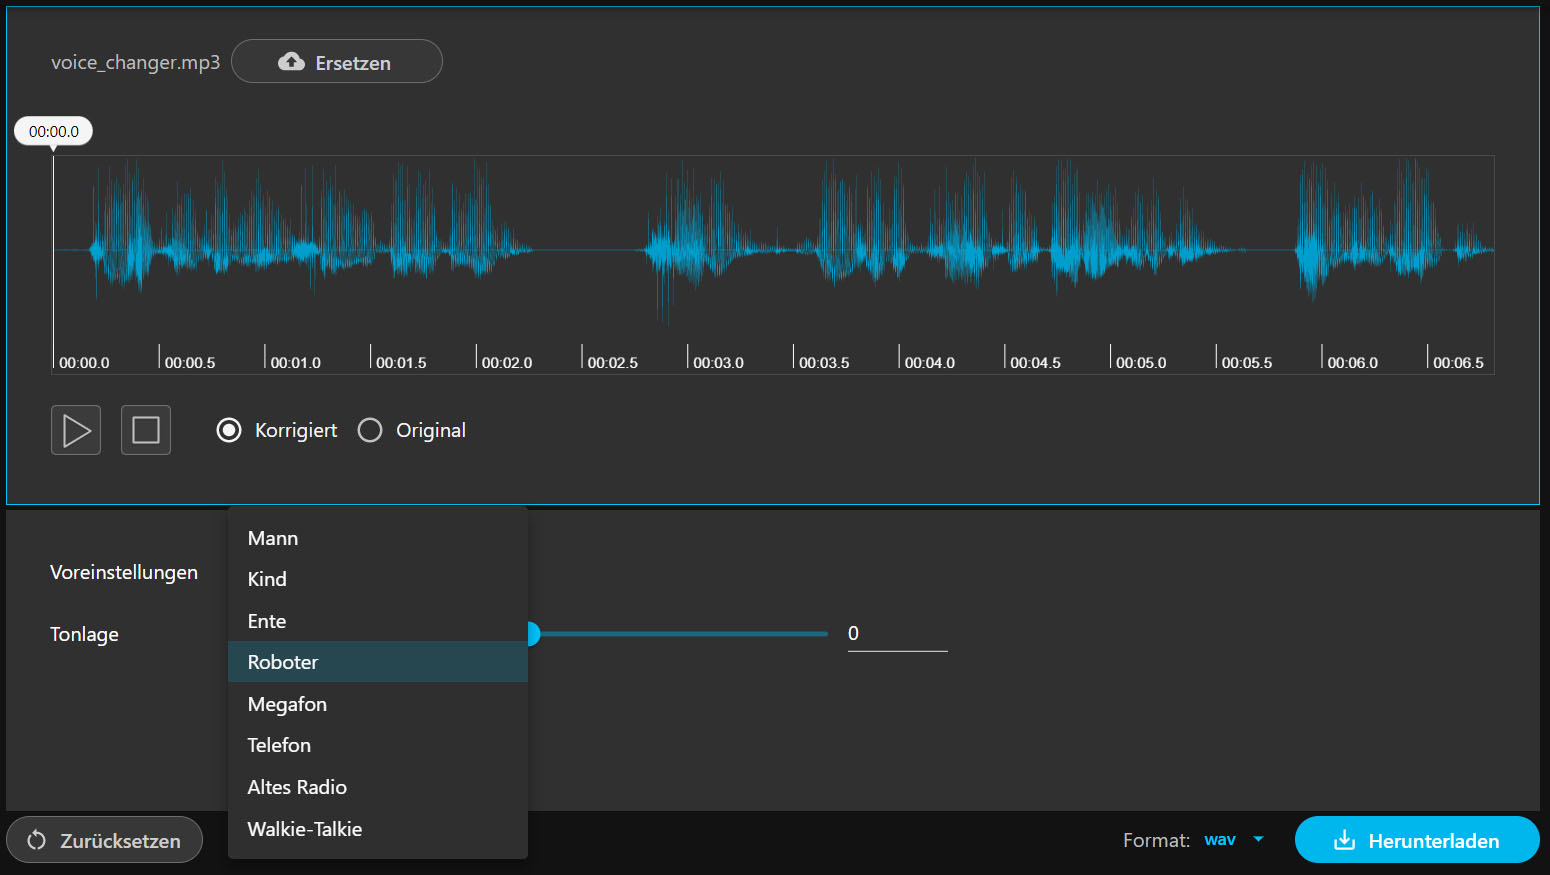Open the wav format dropdown arrow

1258,840
